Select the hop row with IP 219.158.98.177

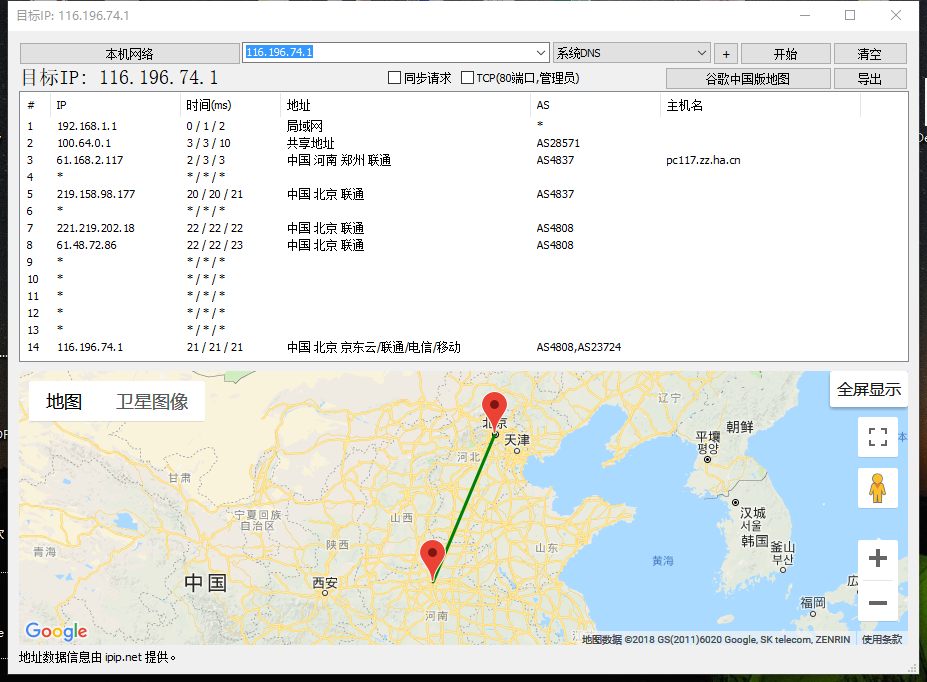(464, 194)
